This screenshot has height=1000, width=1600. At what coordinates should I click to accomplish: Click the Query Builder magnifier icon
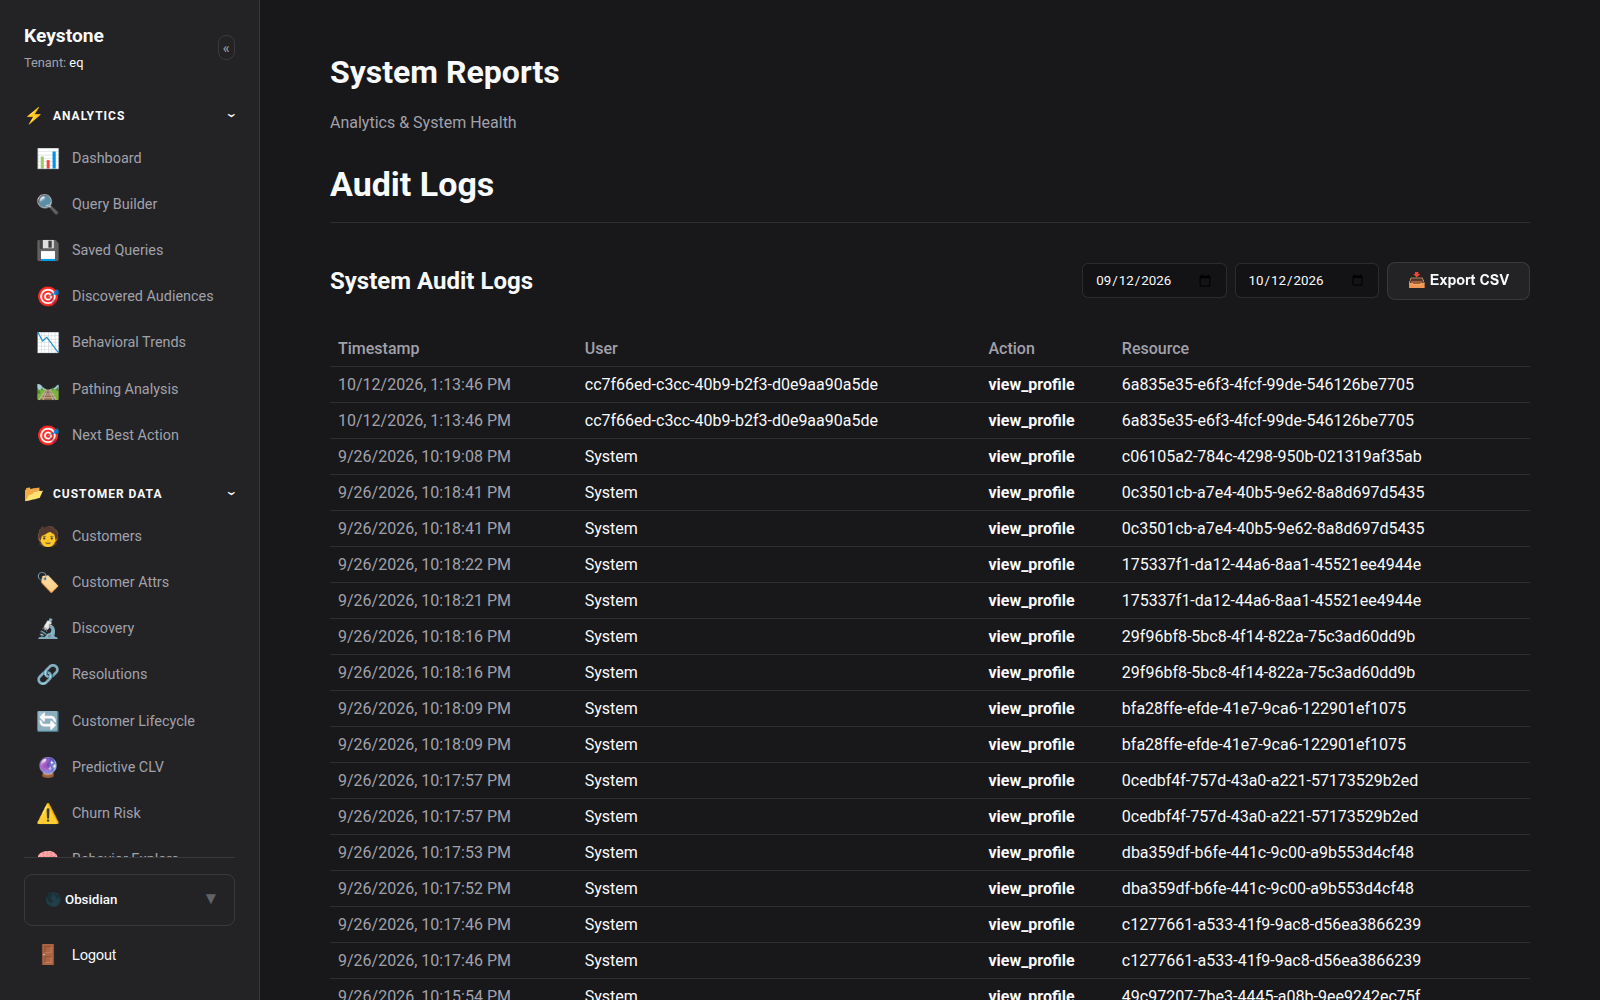click(x=48, y=204)
